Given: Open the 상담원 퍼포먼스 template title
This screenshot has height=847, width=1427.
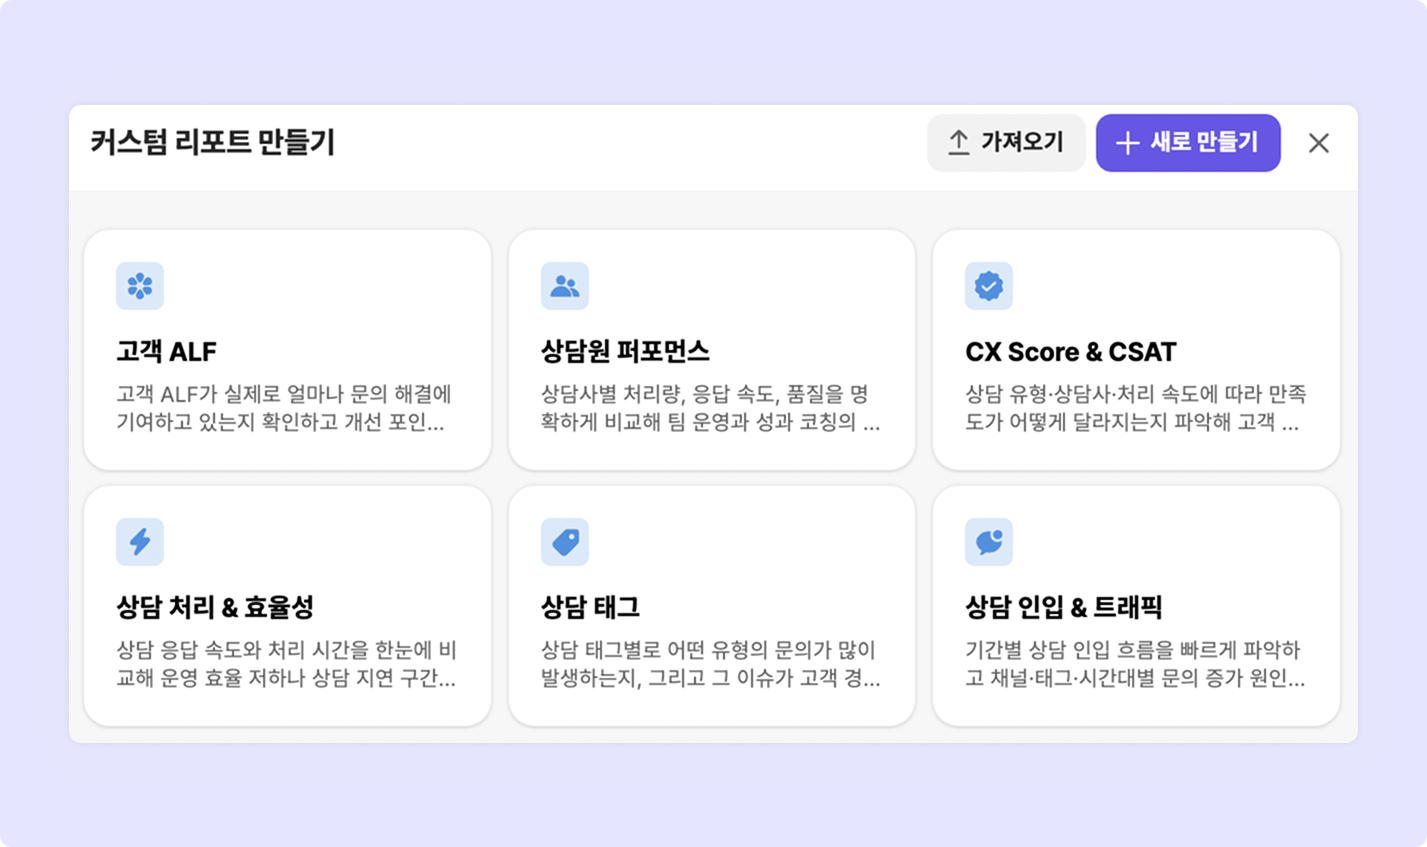Looking at the screenshot, I should [x=625, y=352].
